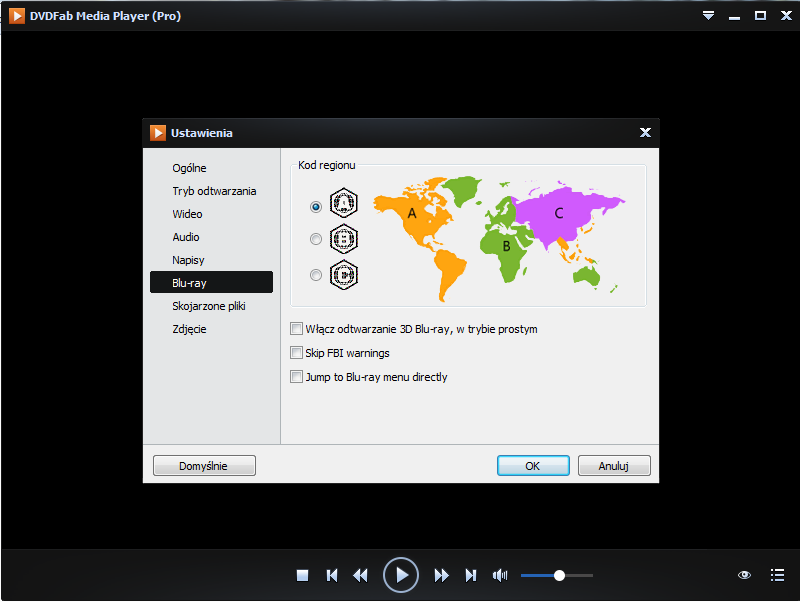800x602 pixels.
Task: Confirm settings with OK
Action: [x=533, y=465]
